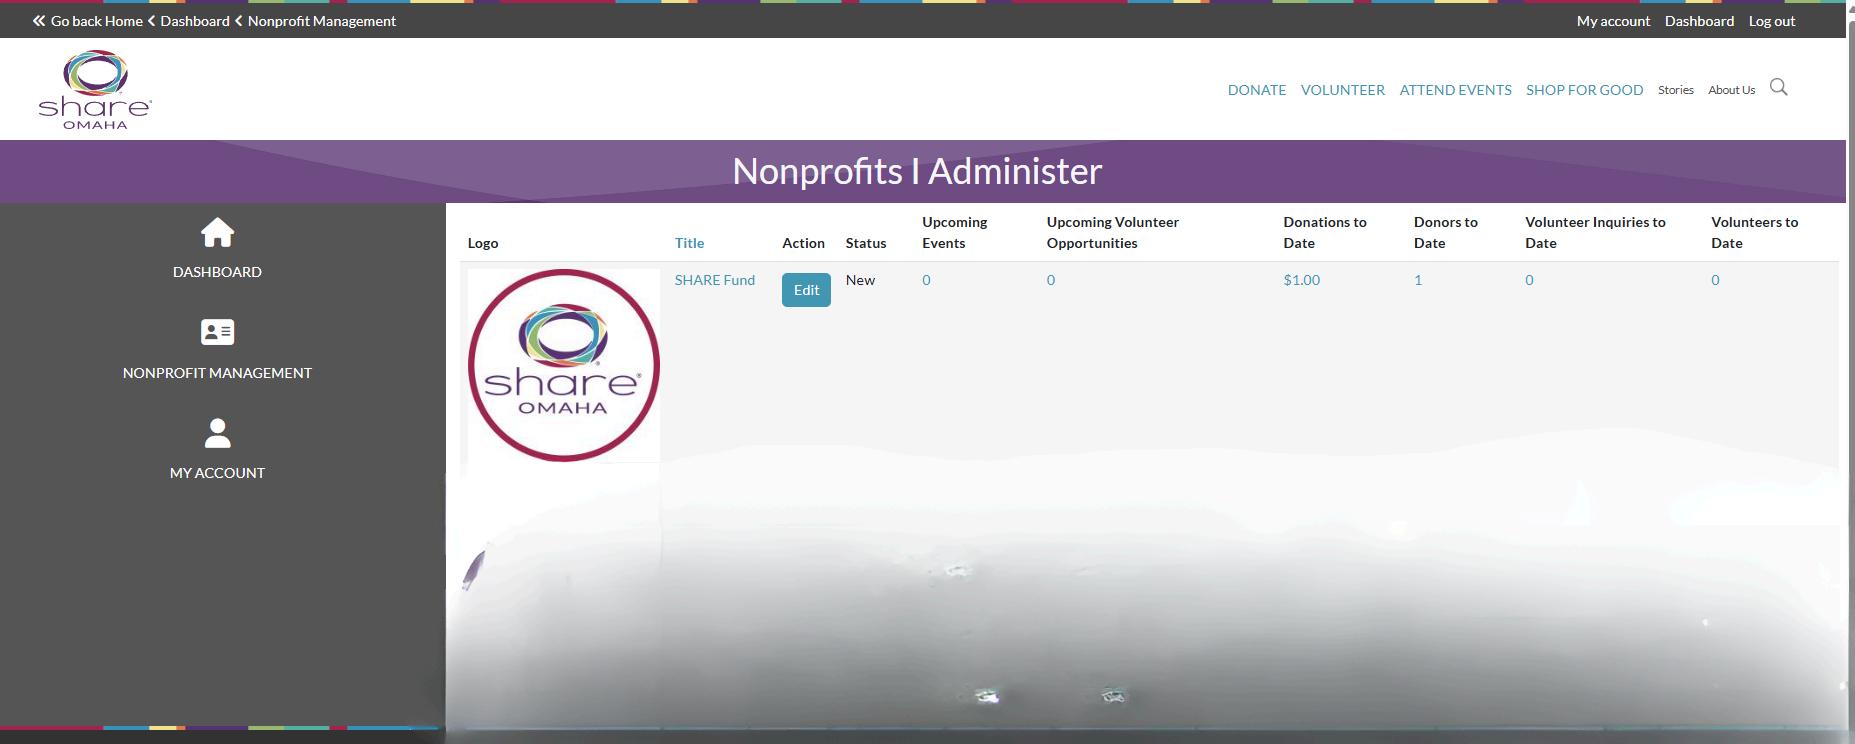Click the Upcoming Events column header
1855x744 pixels.
click(955, 232)
